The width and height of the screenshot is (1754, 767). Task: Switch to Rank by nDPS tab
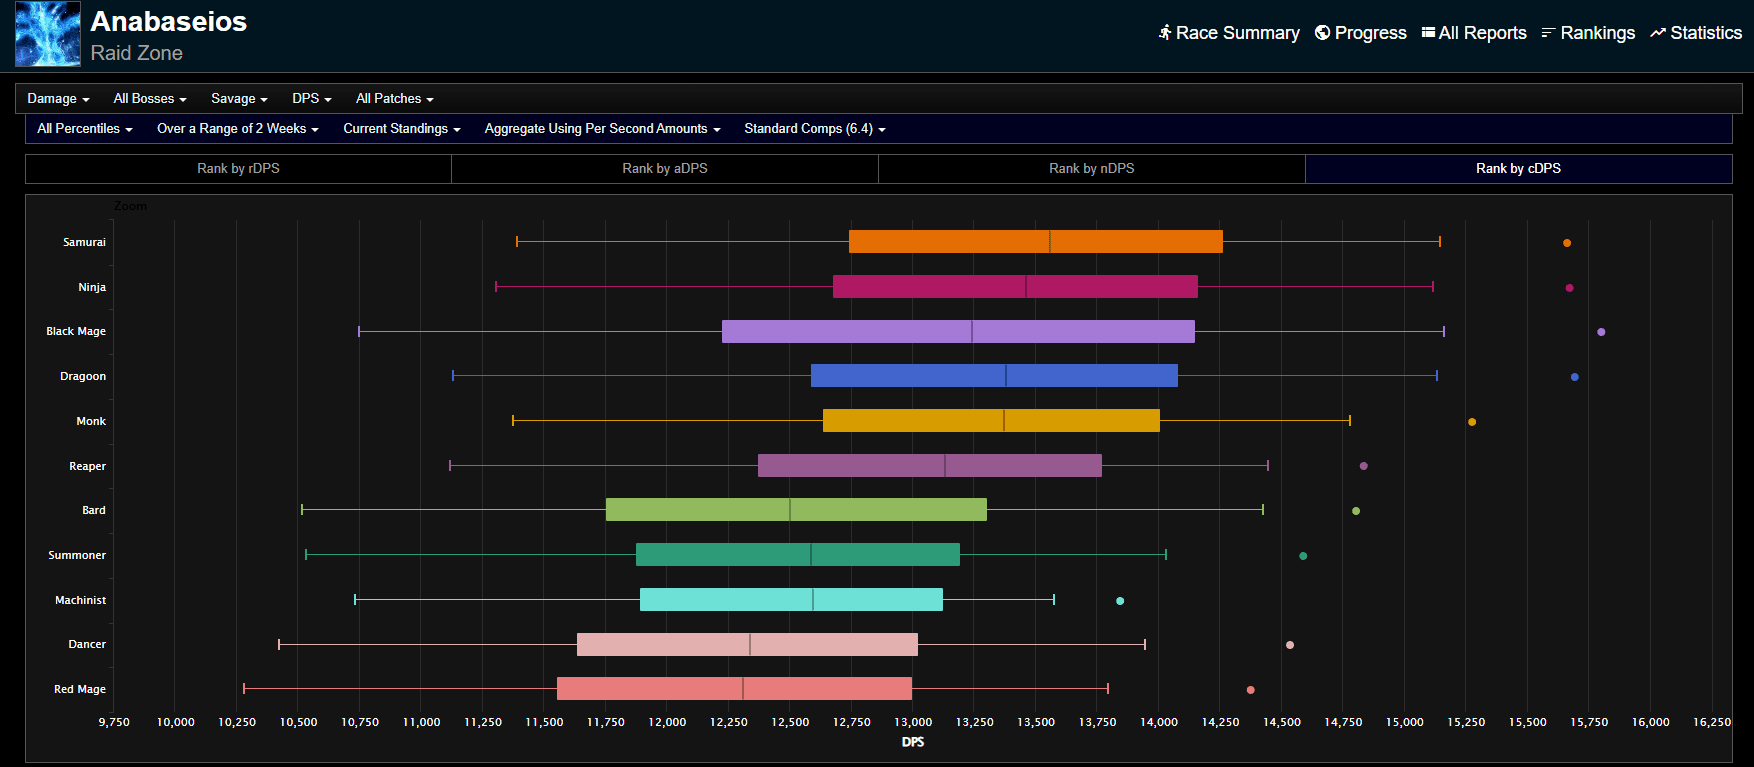1091,169
